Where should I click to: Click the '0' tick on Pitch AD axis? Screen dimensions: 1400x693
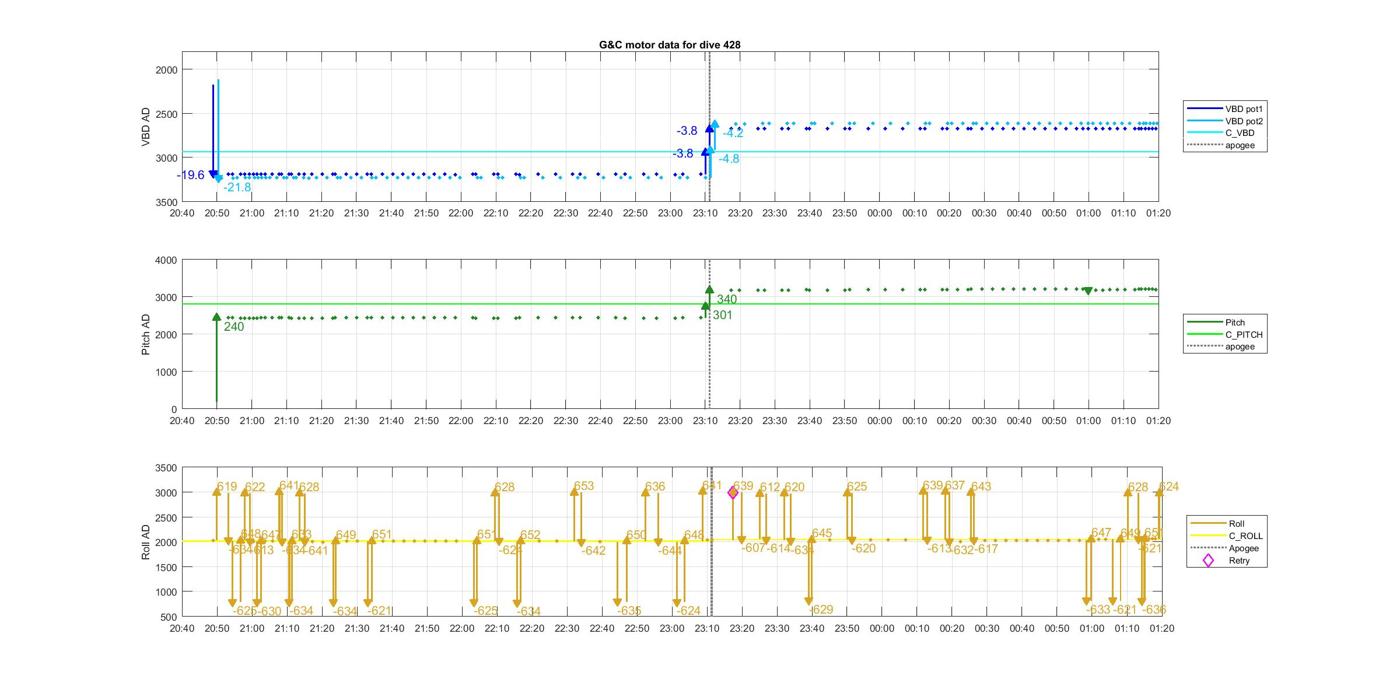pos(174,410)
